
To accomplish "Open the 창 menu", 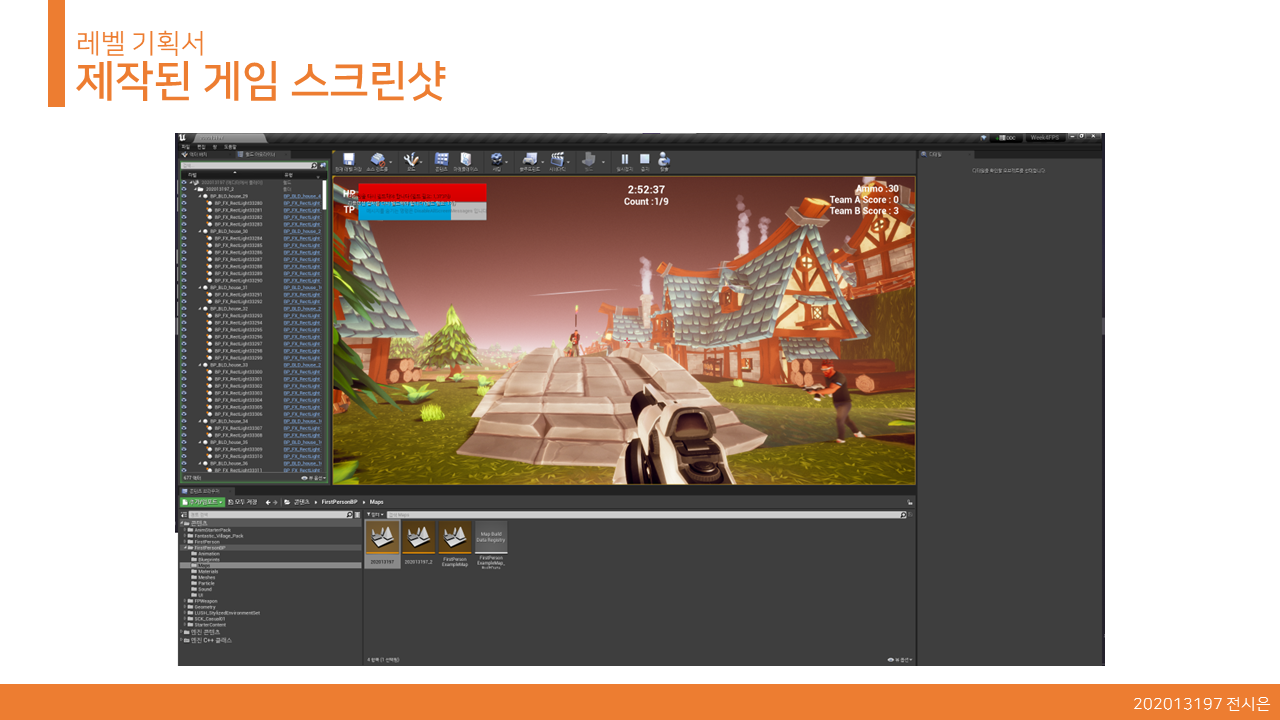I will pyautogui.click(x=214, y=146).
